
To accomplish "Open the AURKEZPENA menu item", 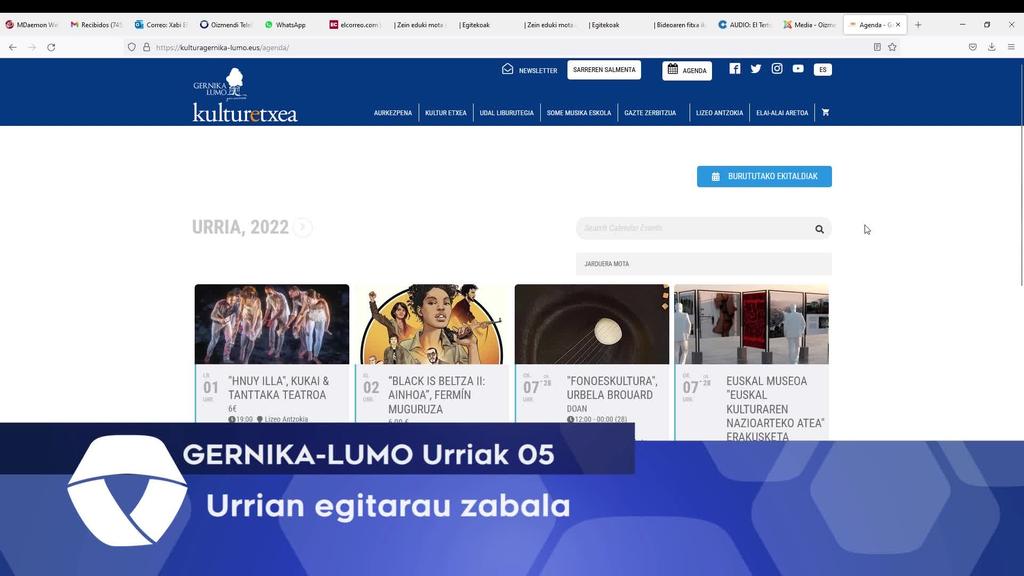I will 392,113.
